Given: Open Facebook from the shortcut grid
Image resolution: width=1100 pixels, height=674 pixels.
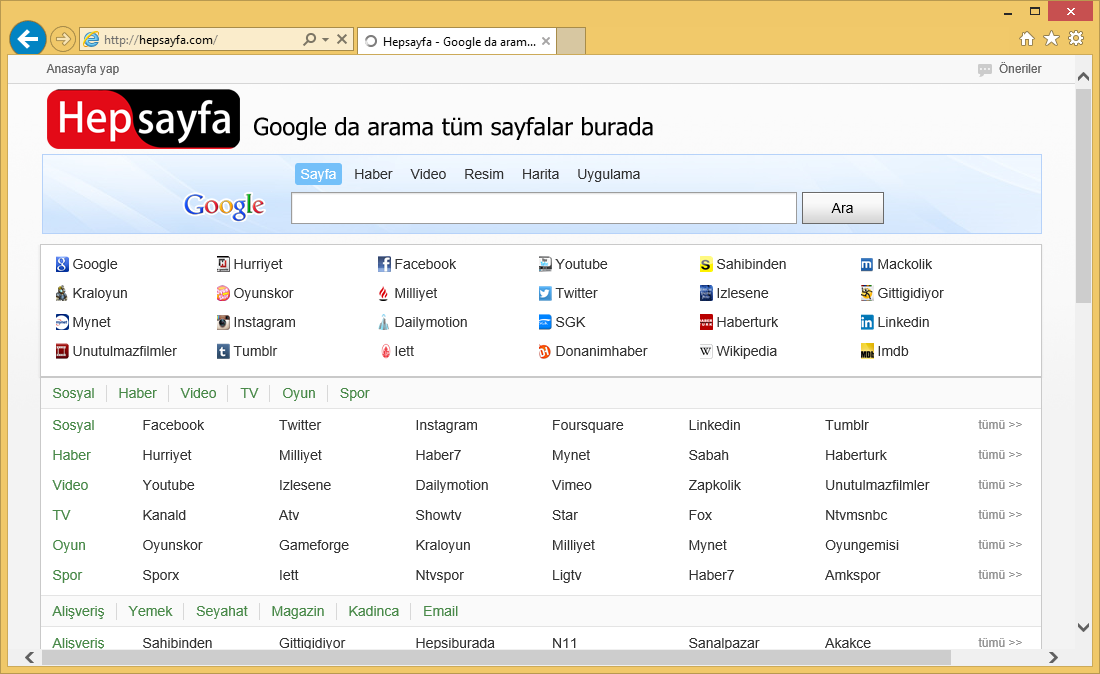Looking at the screenshot, I should (x=426, y=263).
